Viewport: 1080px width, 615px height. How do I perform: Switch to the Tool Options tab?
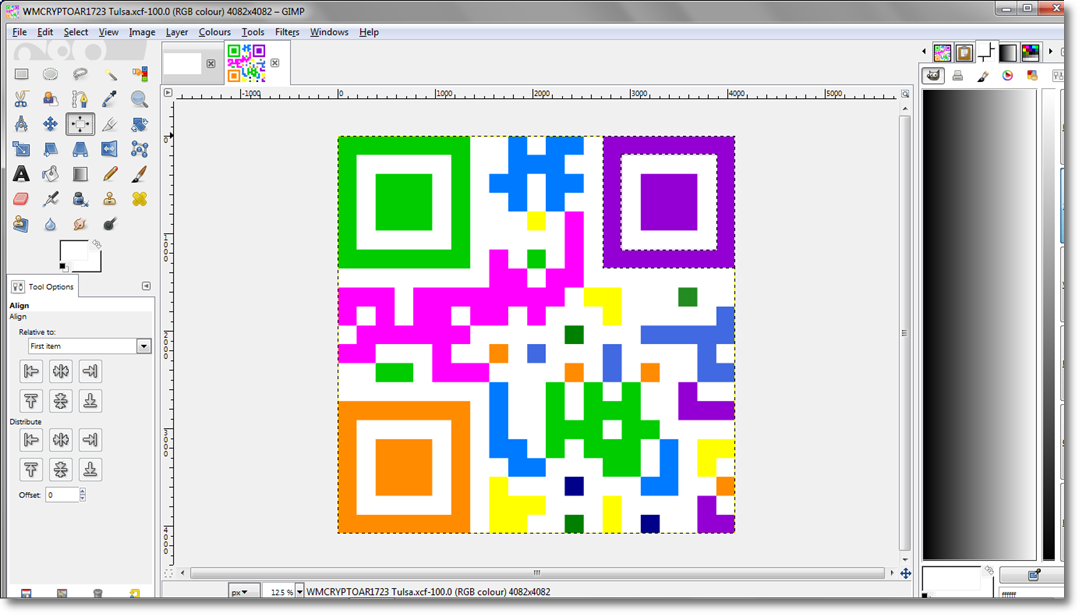click(43, 286)
